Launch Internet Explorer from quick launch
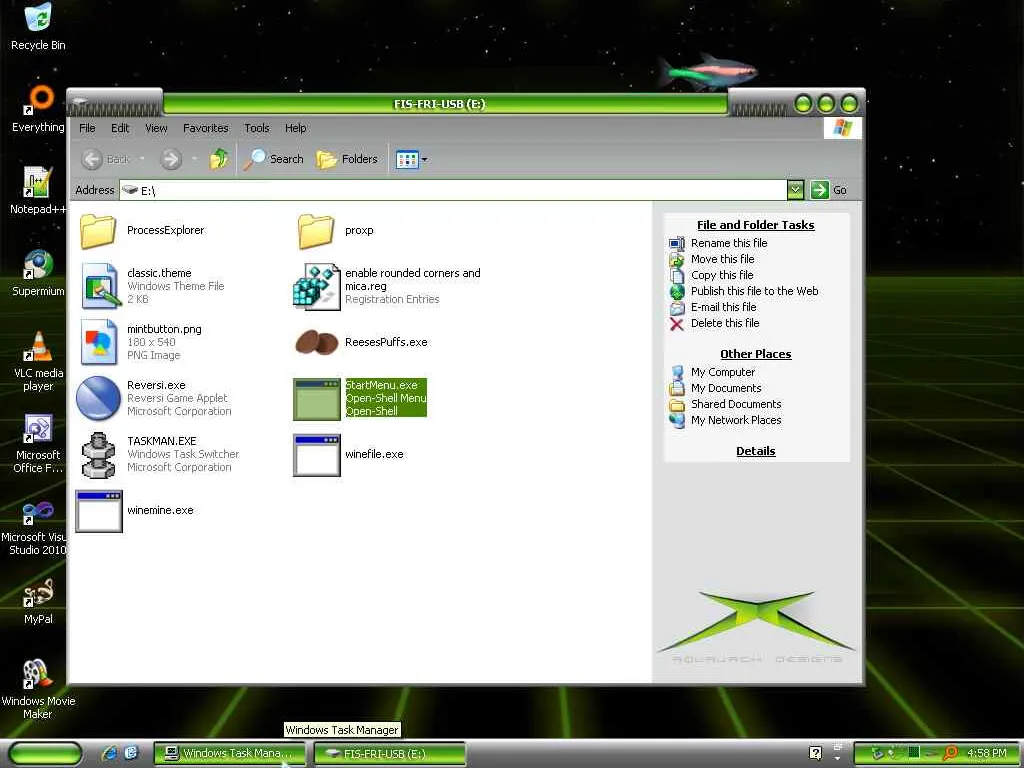The image size is (1024, 768). [x=109, y=753]
